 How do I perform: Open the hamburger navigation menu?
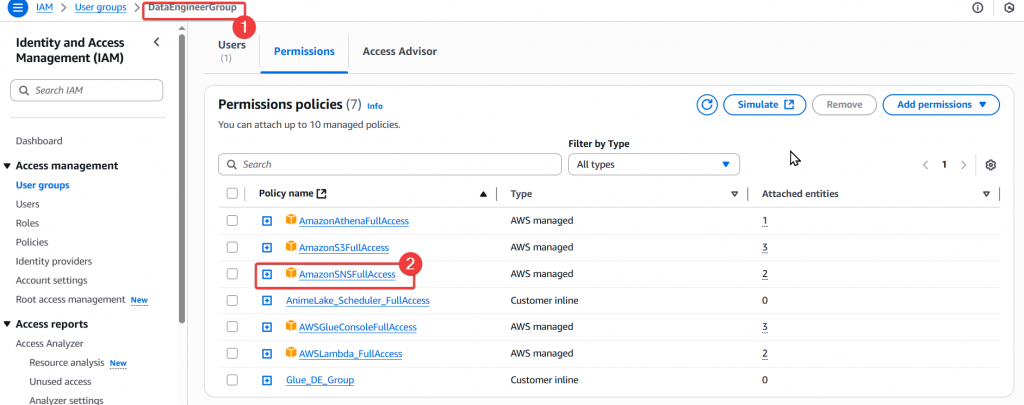click(19, 8)
